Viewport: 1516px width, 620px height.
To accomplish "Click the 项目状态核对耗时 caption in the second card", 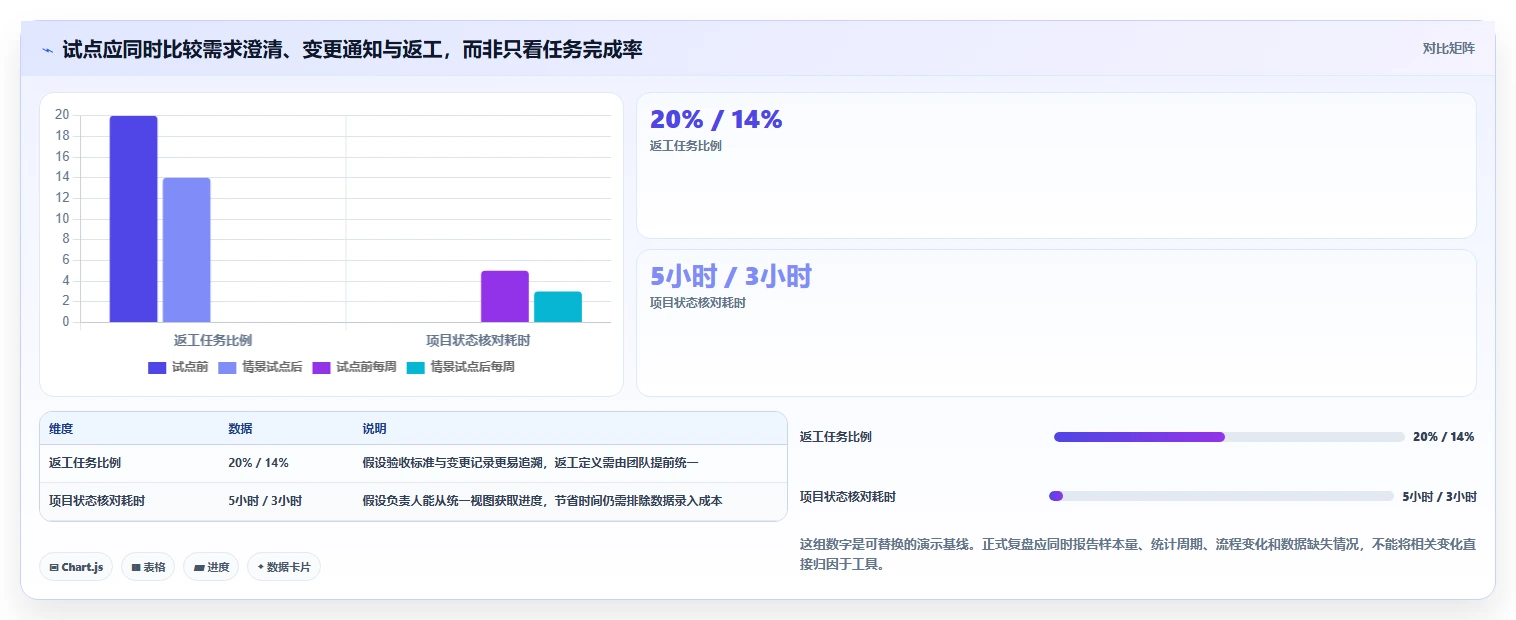I will 698,303.
